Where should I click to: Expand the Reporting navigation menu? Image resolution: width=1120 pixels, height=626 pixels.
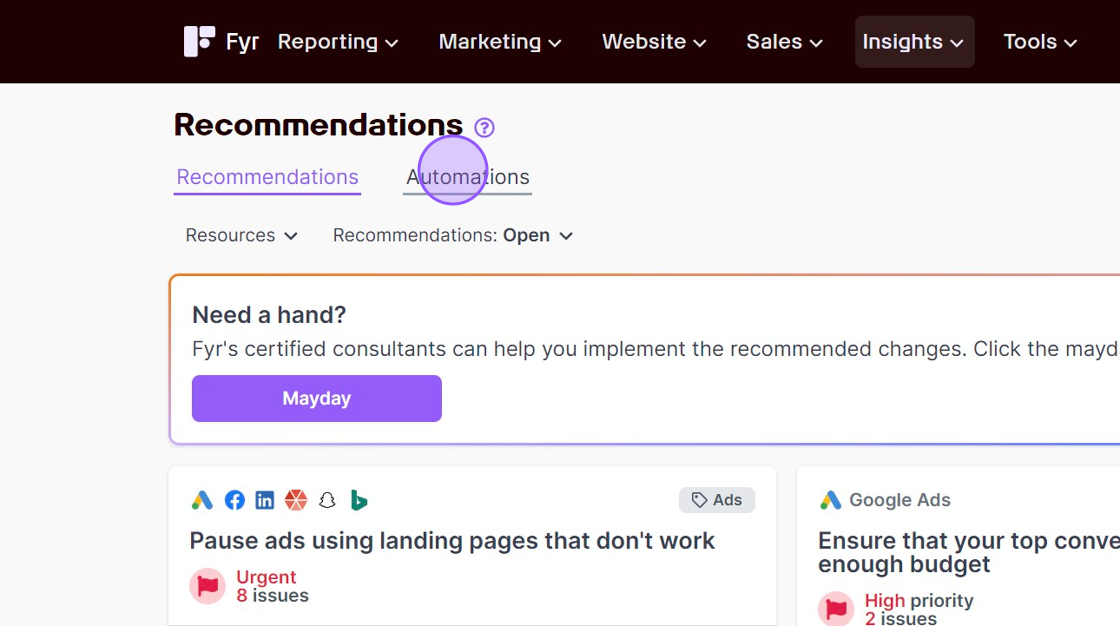(x=338, y=42)
